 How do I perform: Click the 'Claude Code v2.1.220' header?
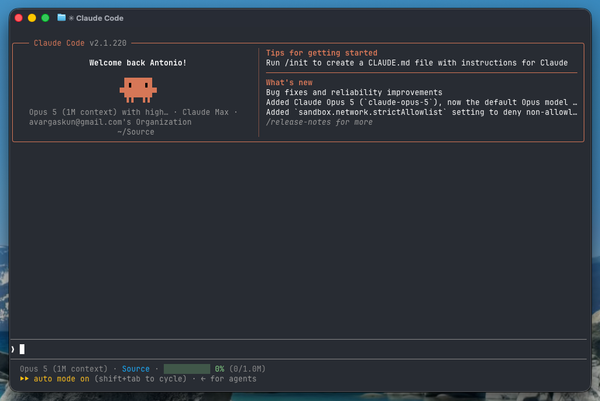pos(80,43)
